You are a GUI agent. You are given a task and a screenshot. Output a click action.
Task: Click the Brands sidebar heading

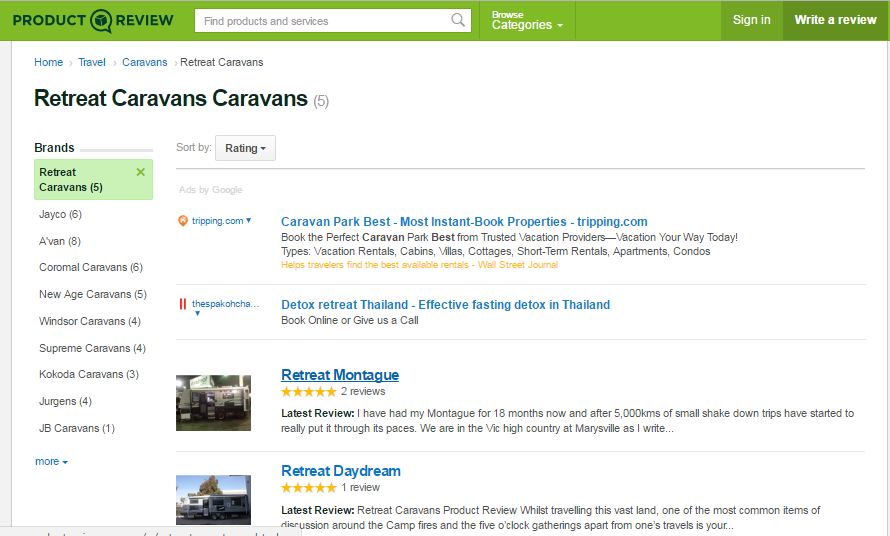coord(54,148)
